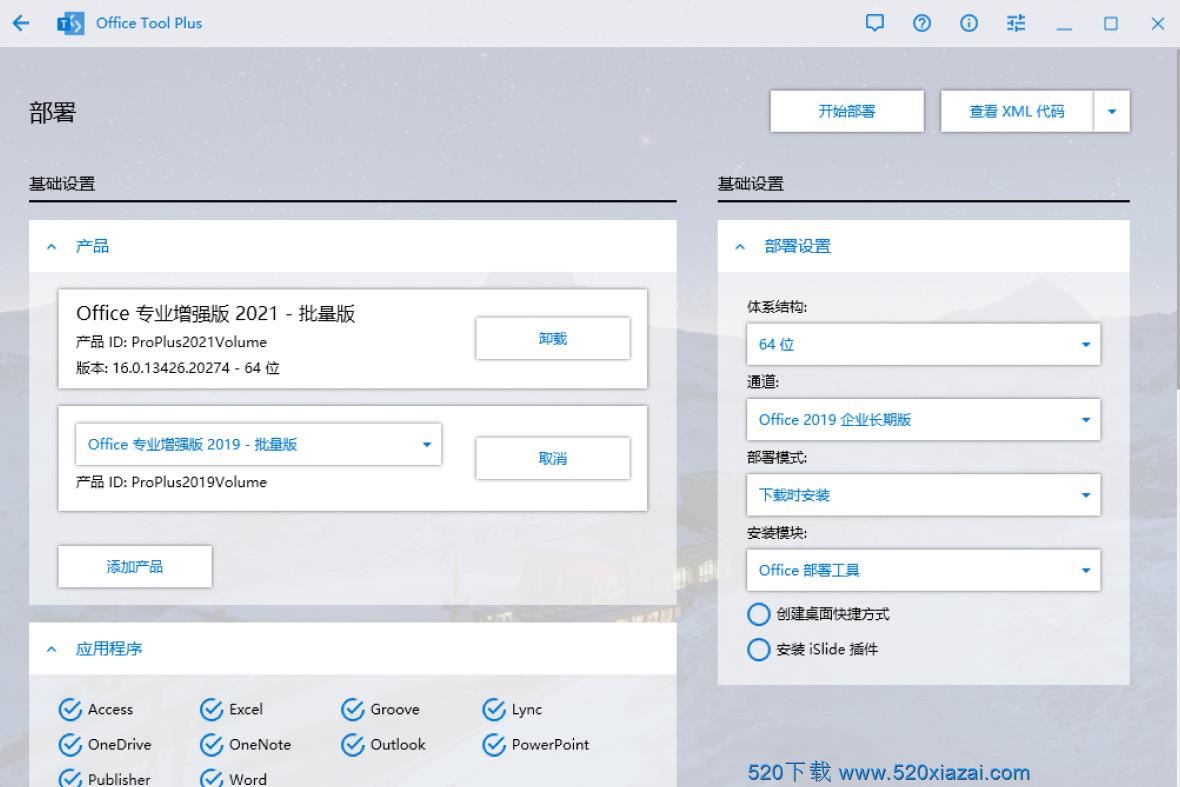Enable 安装 iSlide 插件 option

pos(759,649)
